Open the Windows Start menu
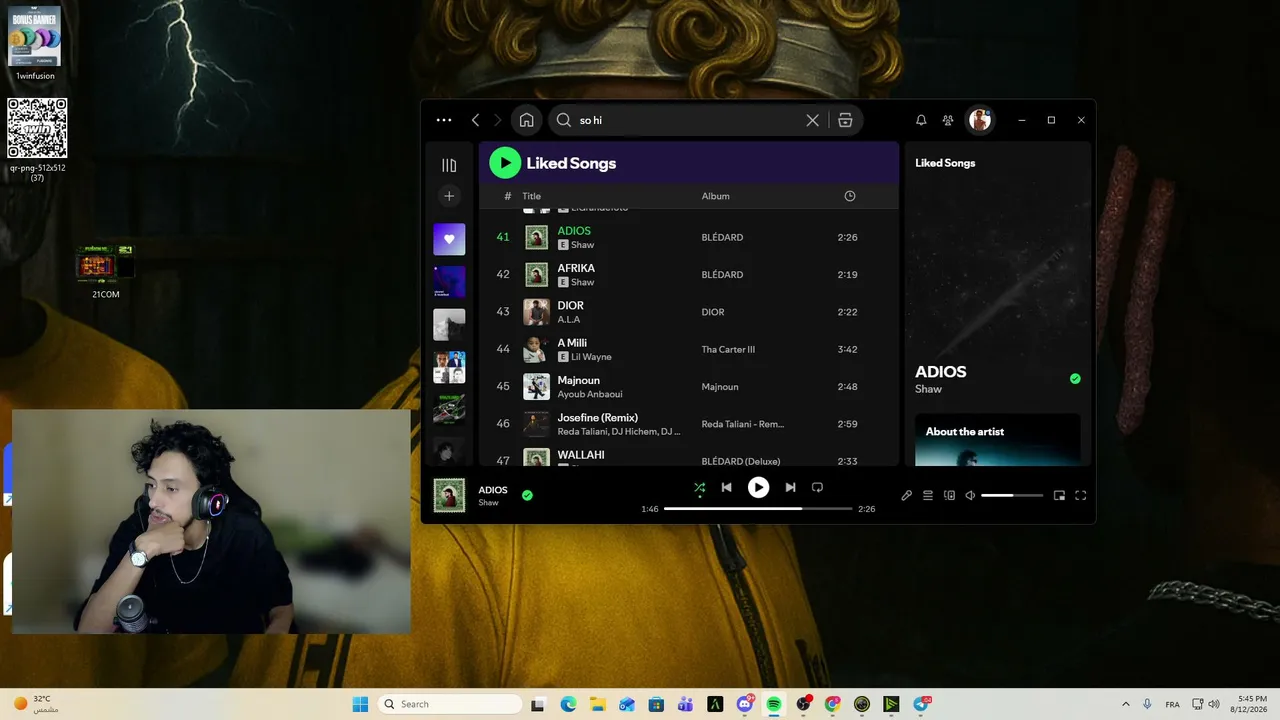 (360, 704)
